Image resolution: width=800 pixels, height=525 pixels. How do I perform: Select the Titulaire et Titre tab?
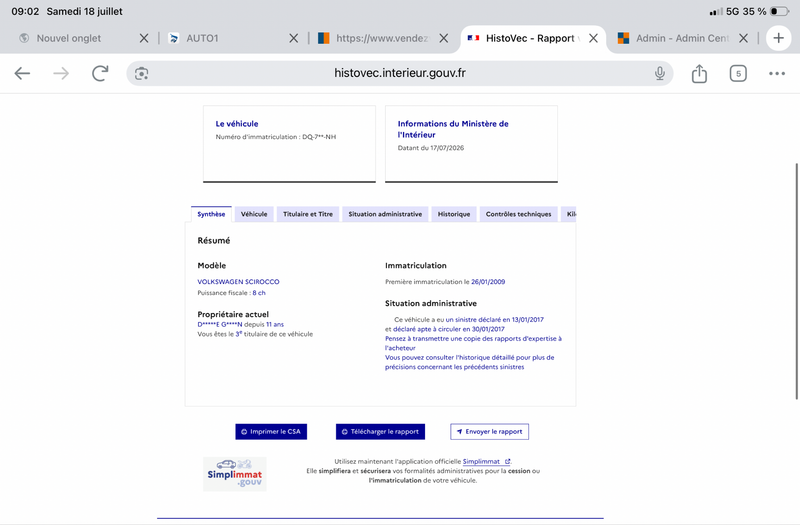[x=308, y=214]
